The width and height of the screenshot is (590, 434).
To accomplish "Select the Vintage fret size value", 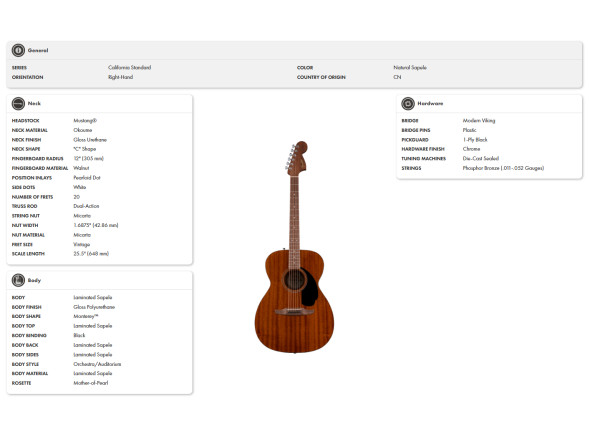I will pyautogui.click(x=82, y=244).
